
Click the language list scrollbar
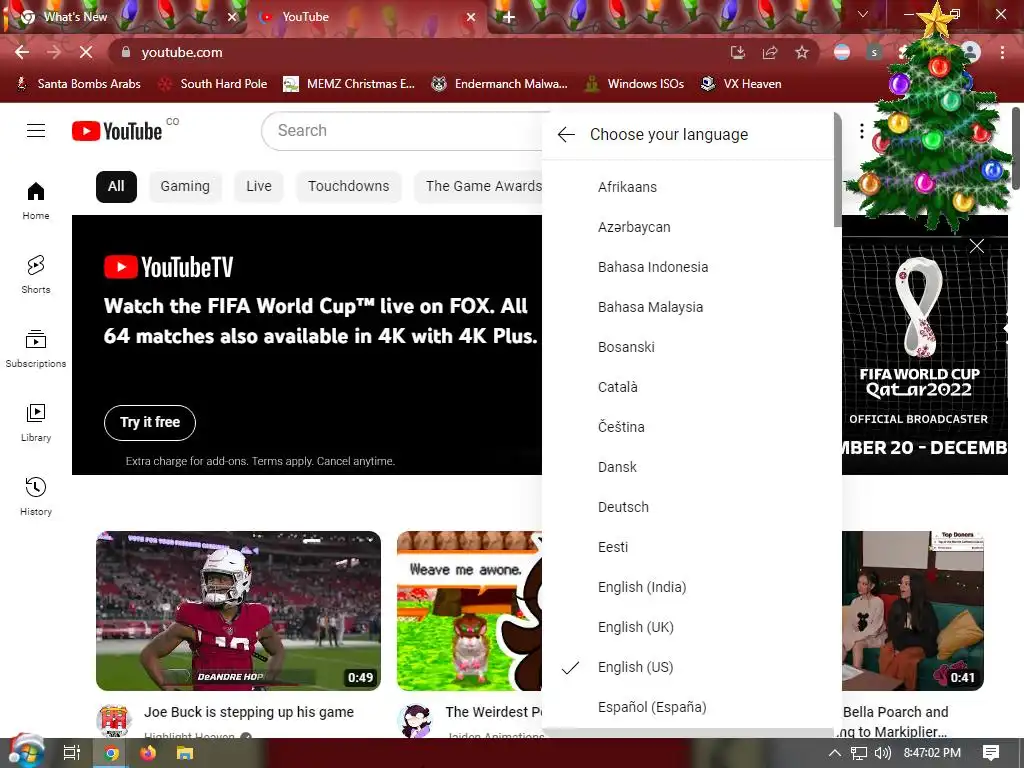838,171
